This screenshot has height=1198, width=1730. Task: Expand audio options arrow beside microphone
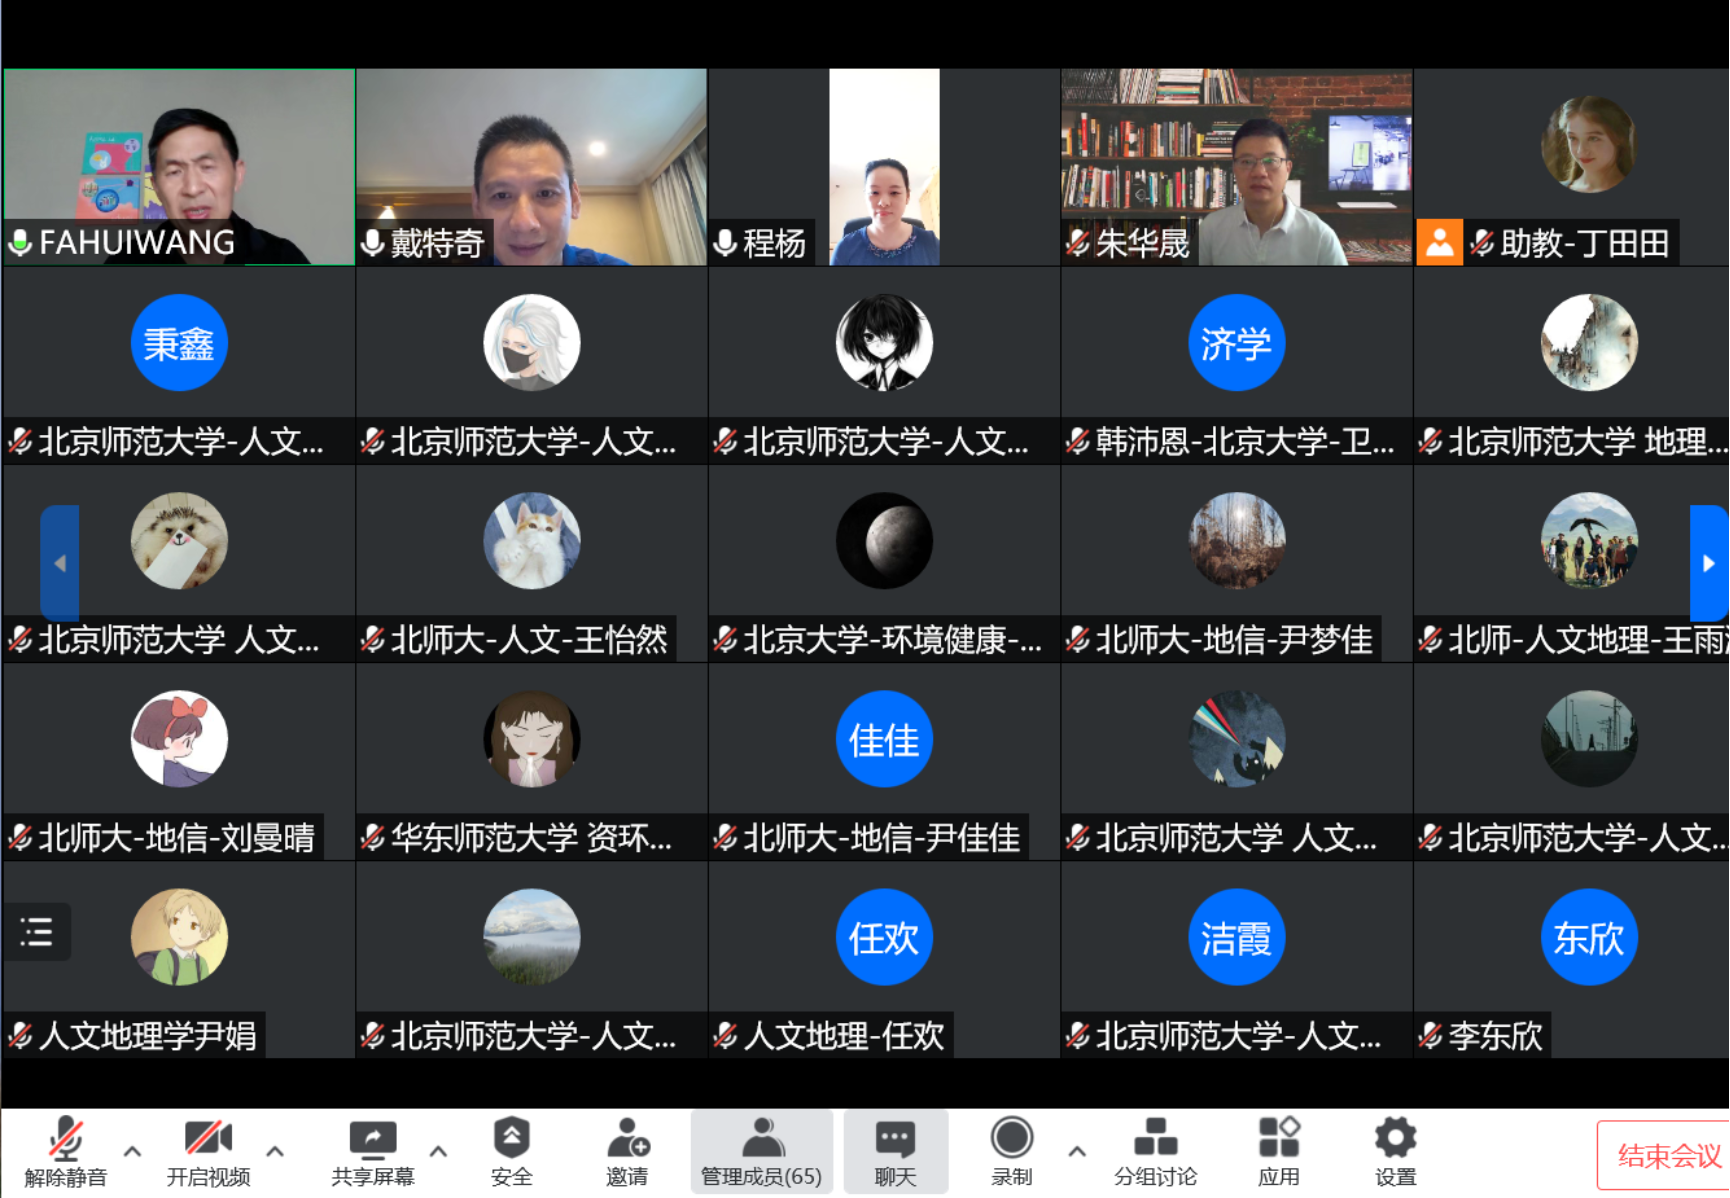pos(132,1151)
